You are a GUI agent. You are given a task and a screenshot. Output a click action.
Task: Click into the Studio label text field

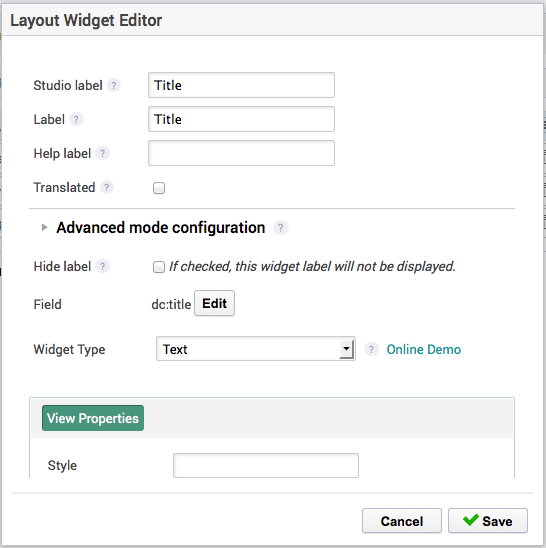pyautogui.click(x=242, y=85)
